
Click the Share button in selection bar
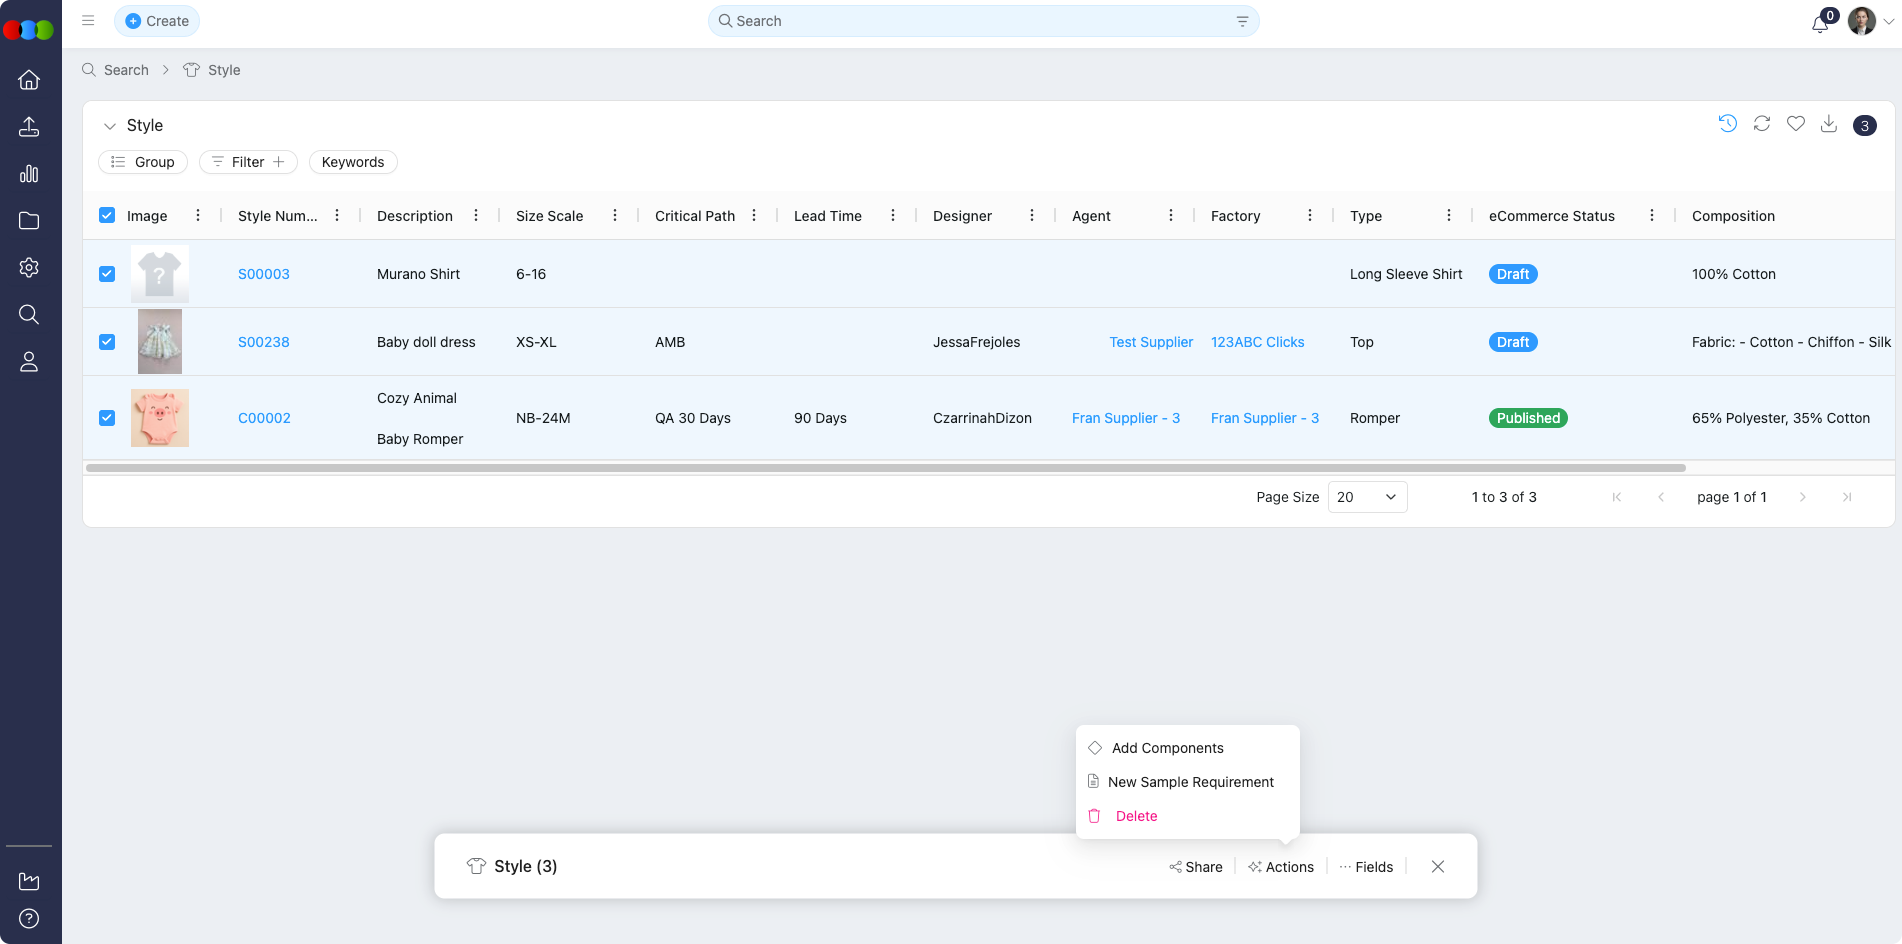1196,867
